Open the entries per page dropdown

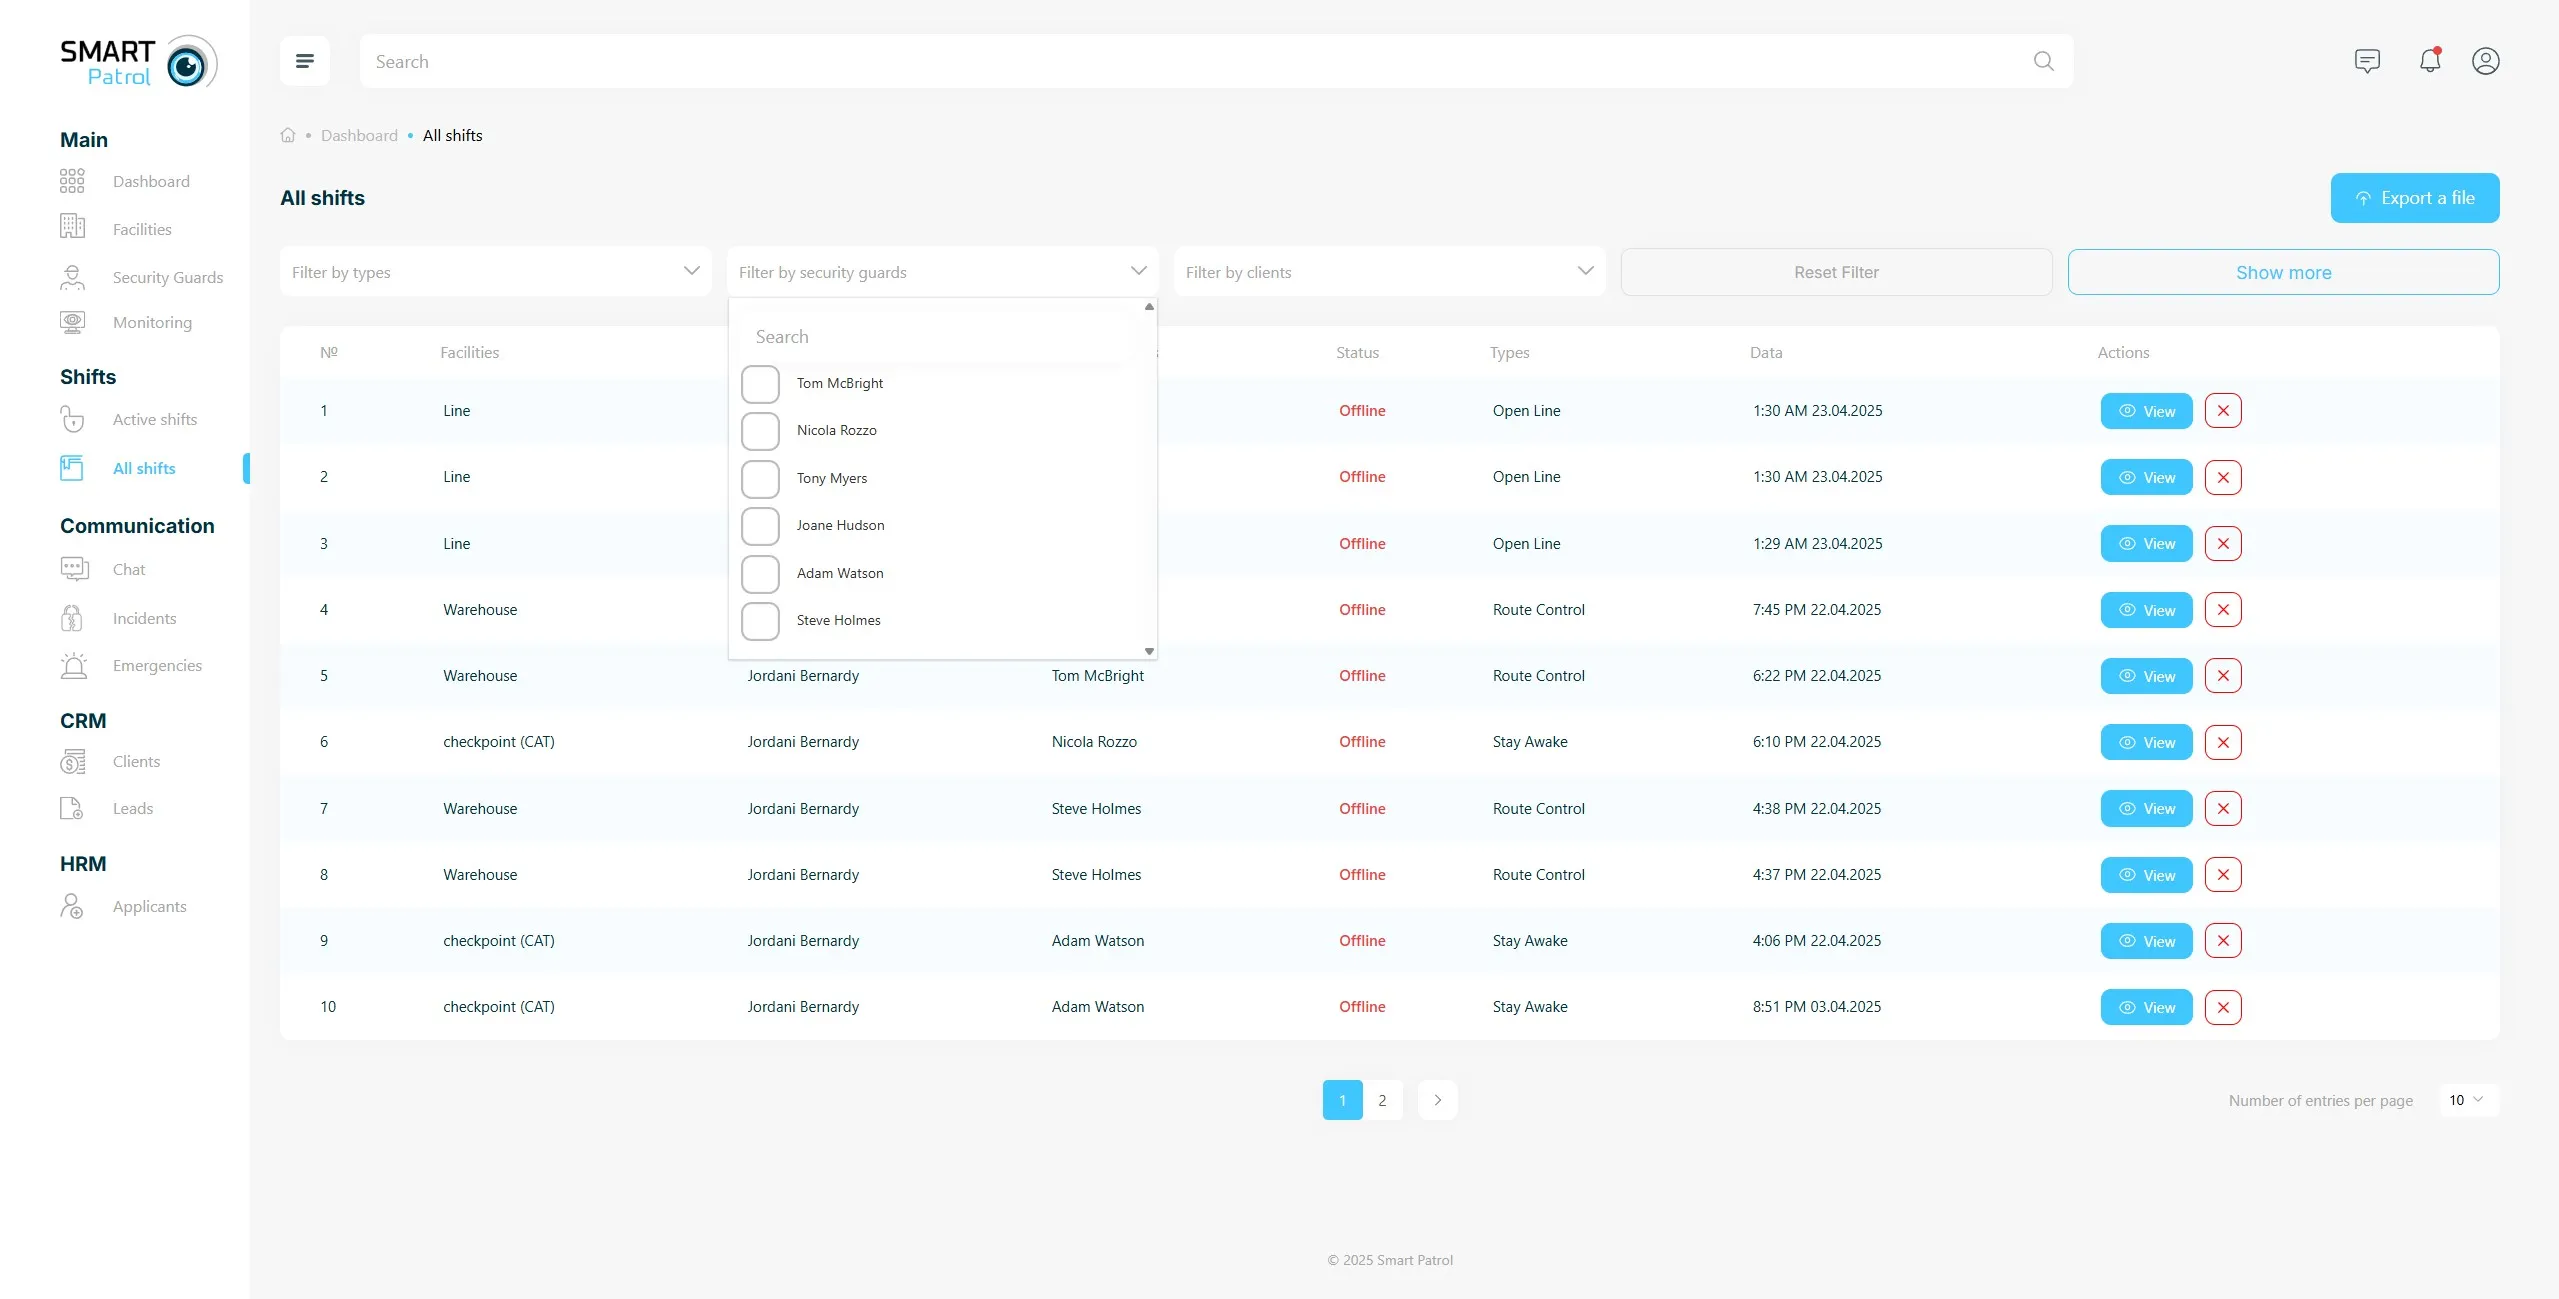coord(2468,1100)
